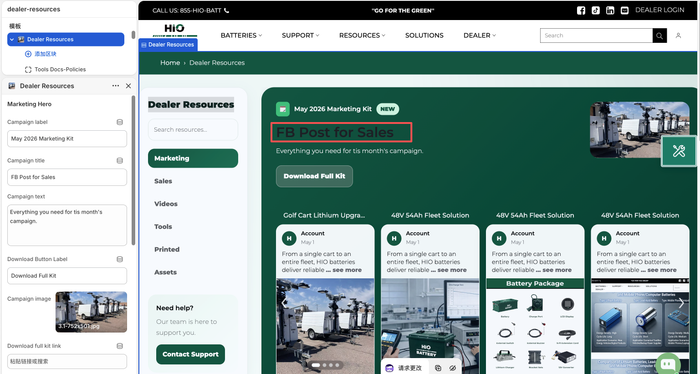Click 'see more' on the Golf Cart Lithium post

coord(346,270)
